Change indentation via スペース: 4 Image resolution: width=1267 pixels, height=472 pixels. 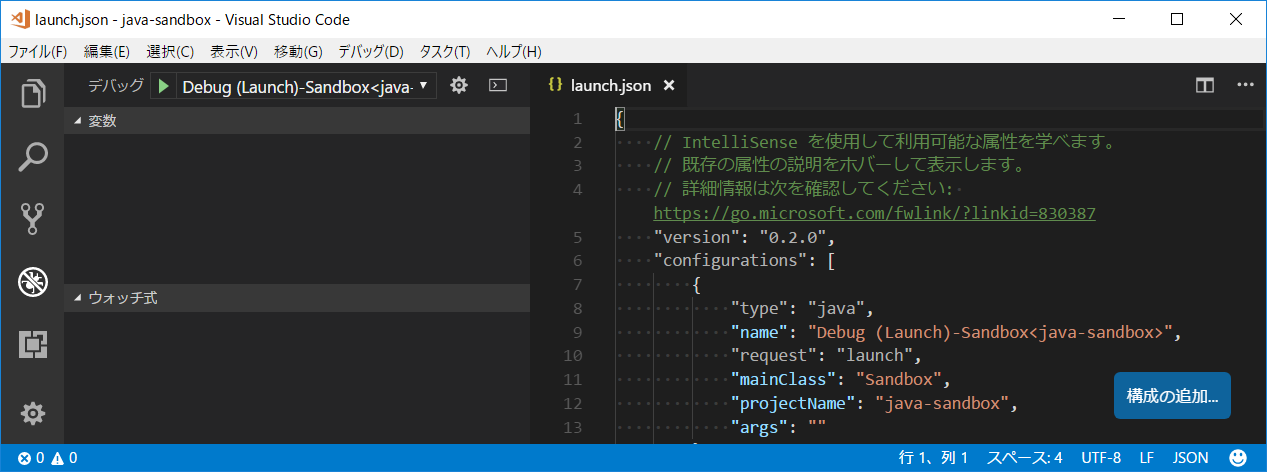1025,459
